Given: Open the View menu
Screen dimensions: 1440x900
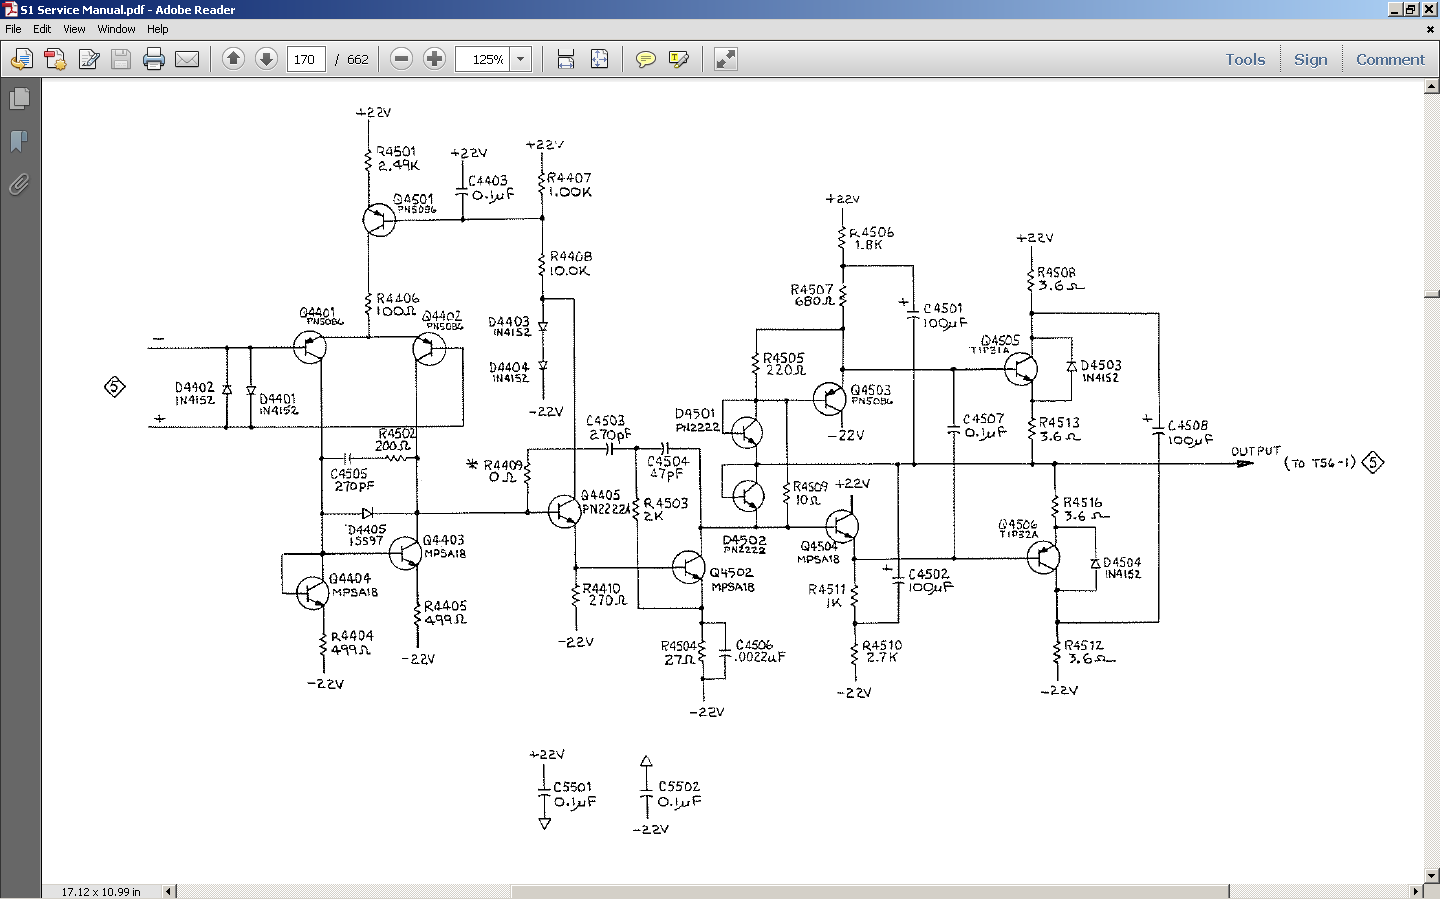Looking at the screenshot, I should pyautogui.click(x=74, y=29).
